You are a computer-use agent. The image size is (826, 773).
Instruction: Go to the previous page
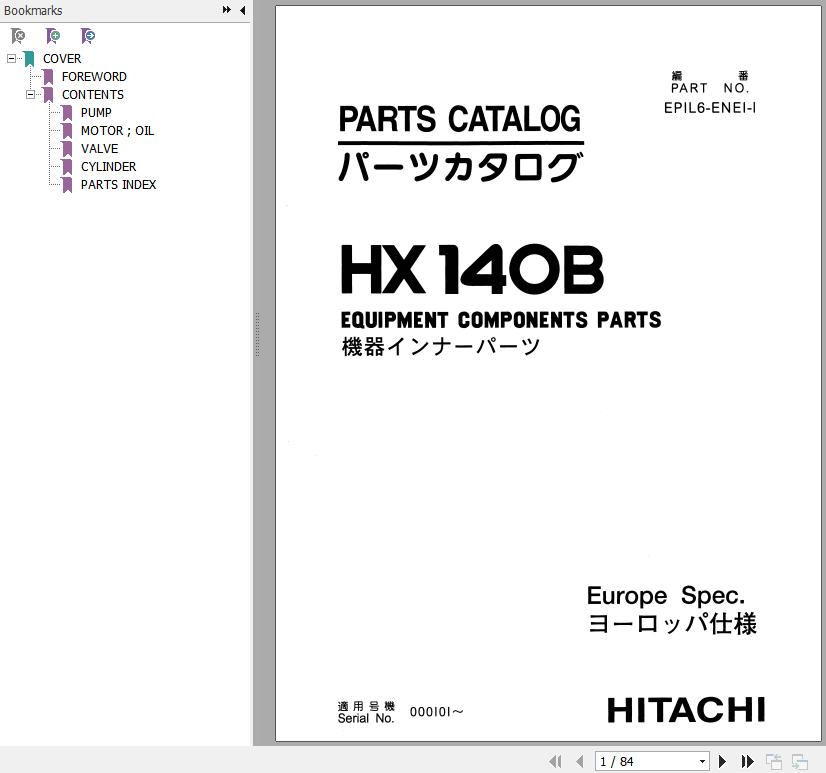(x=580, y=761)
